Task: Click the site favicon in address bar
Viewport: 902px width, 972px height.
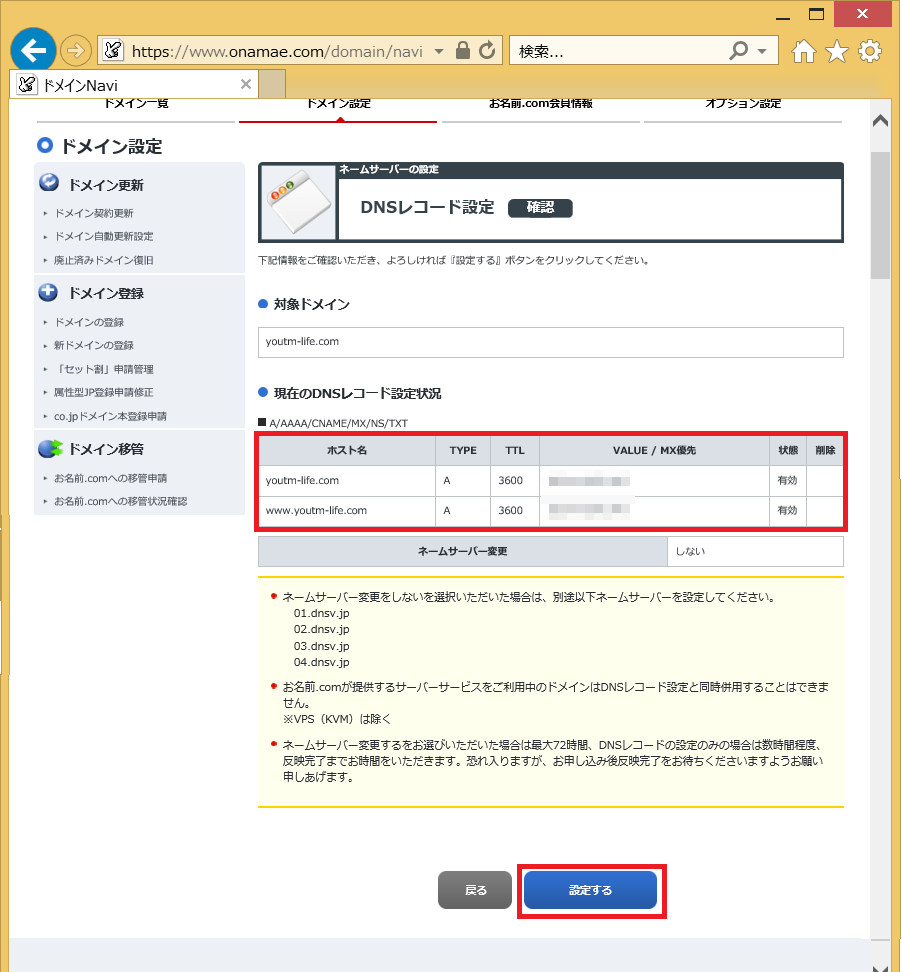Action: [x=113, y=50]
